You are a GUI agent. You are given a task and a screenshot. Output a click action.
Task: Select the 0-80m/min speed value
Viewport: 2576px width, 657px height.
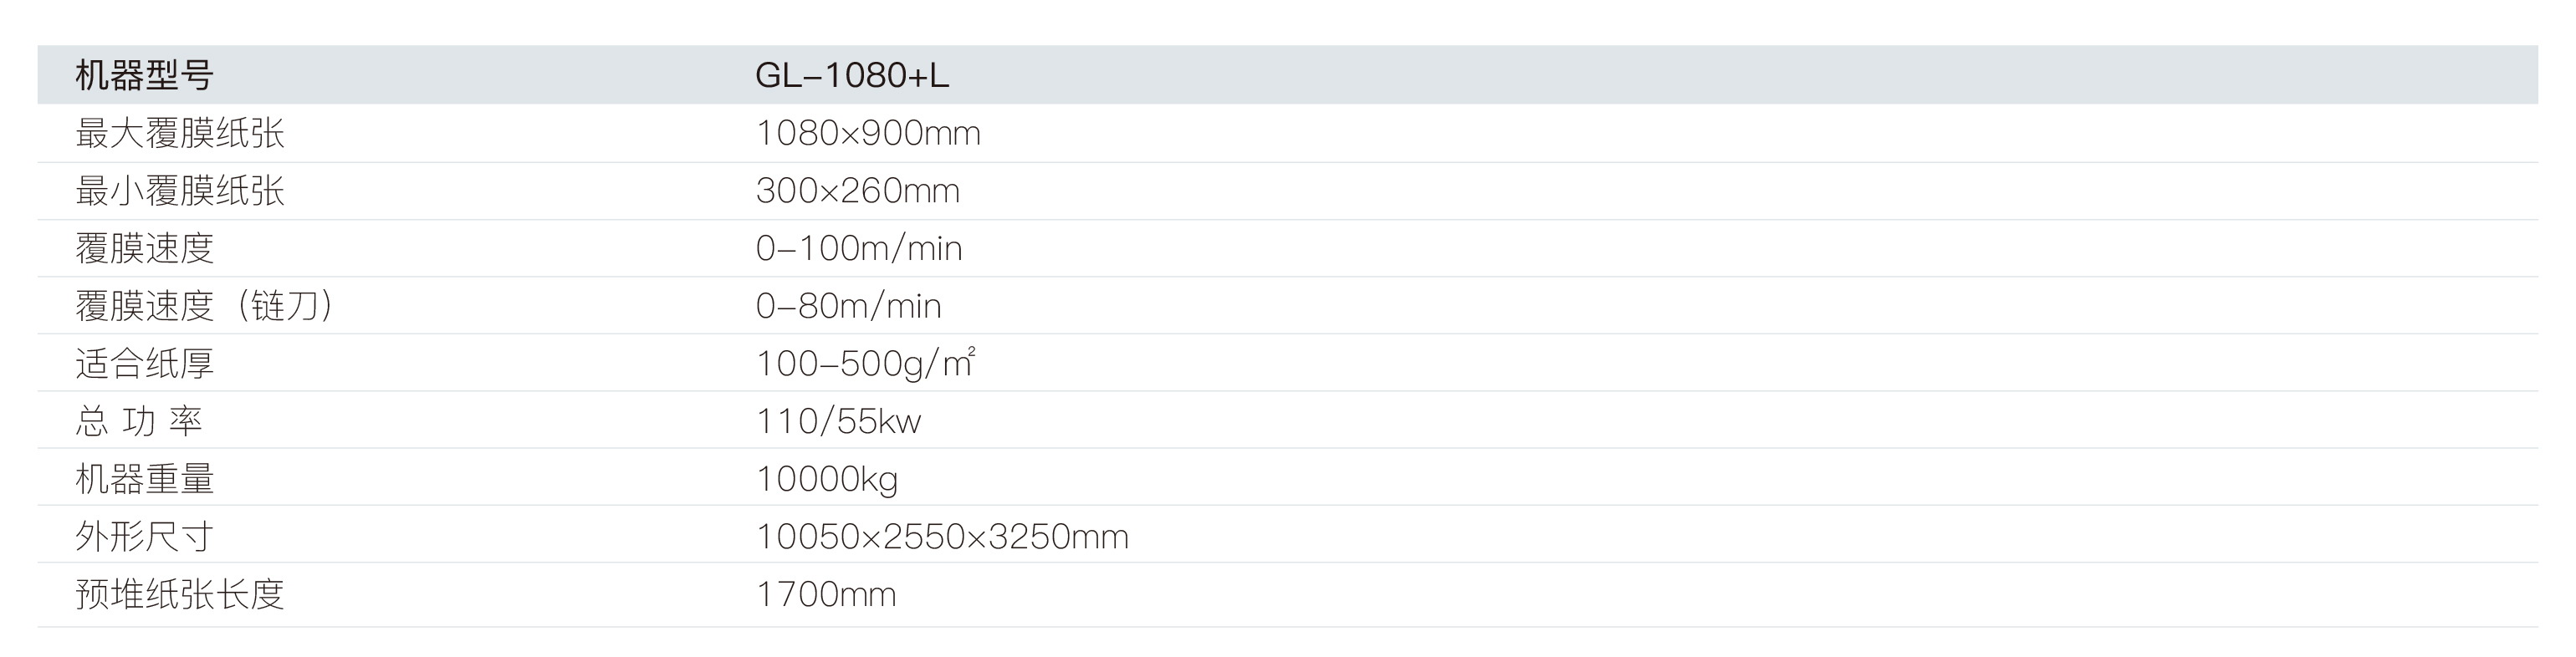click(849, 306)
